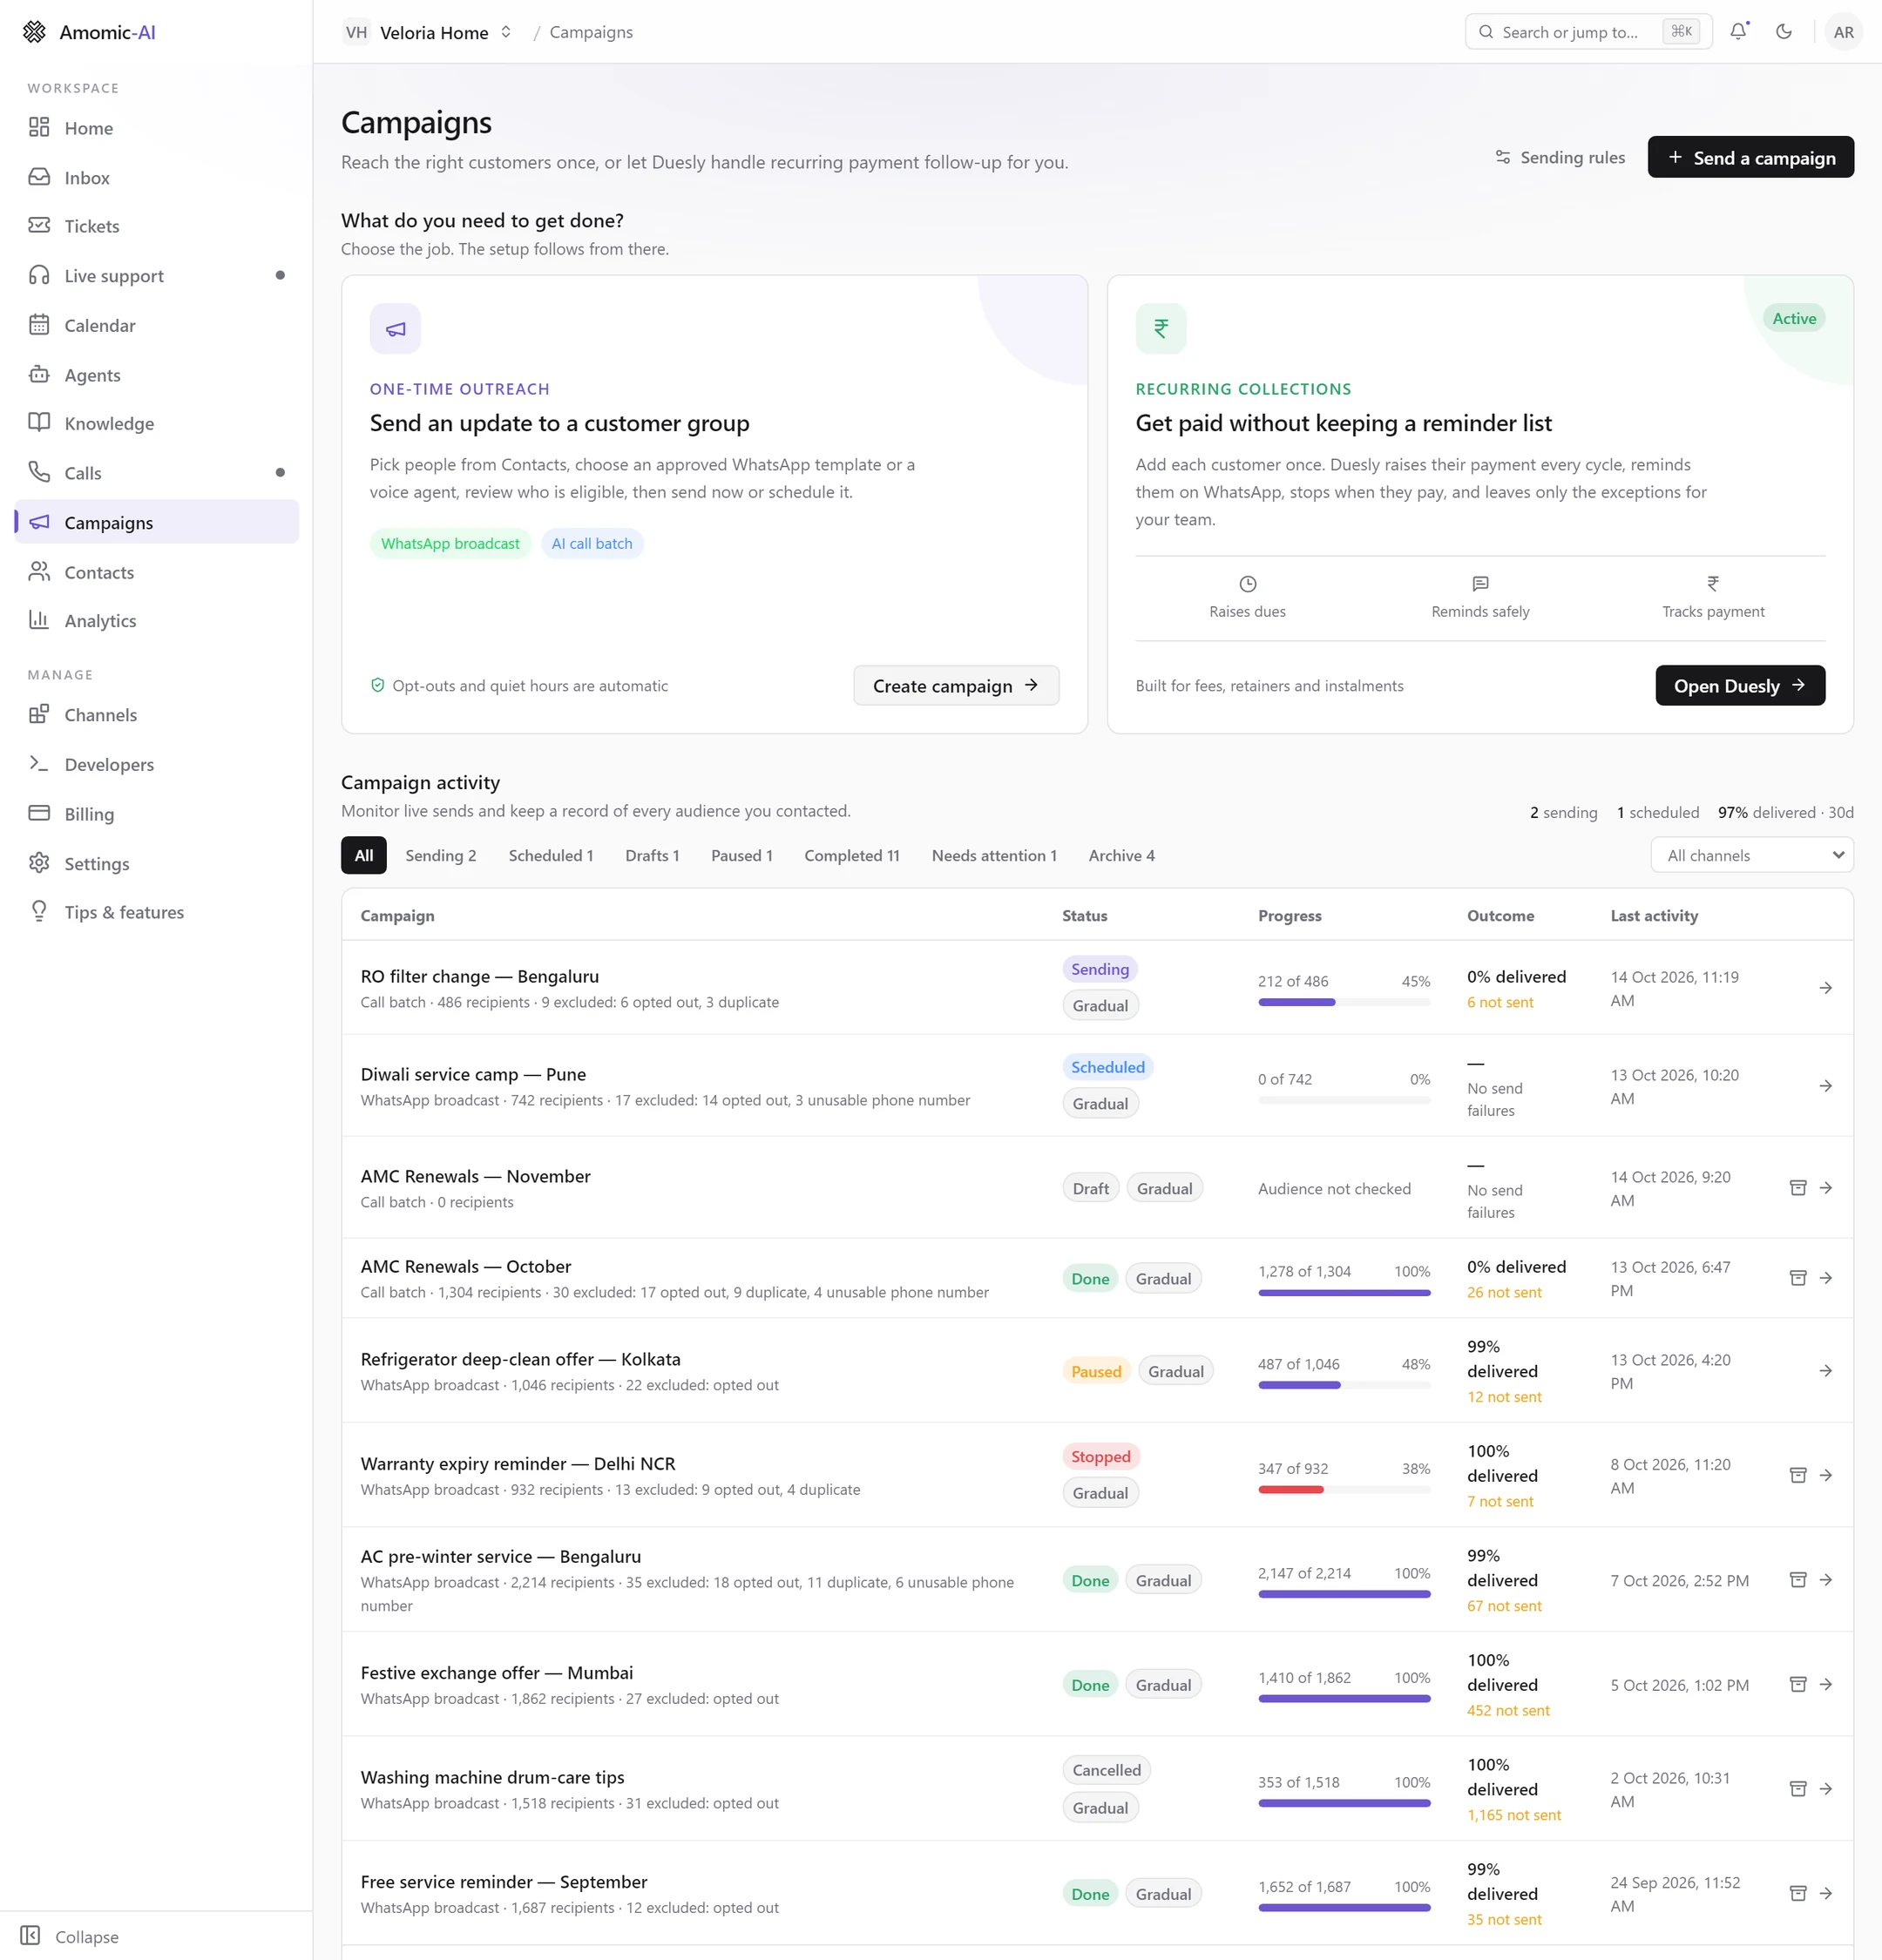Open Developers section
Viewport: 1882px width, 1960px height.
[156, 764]
